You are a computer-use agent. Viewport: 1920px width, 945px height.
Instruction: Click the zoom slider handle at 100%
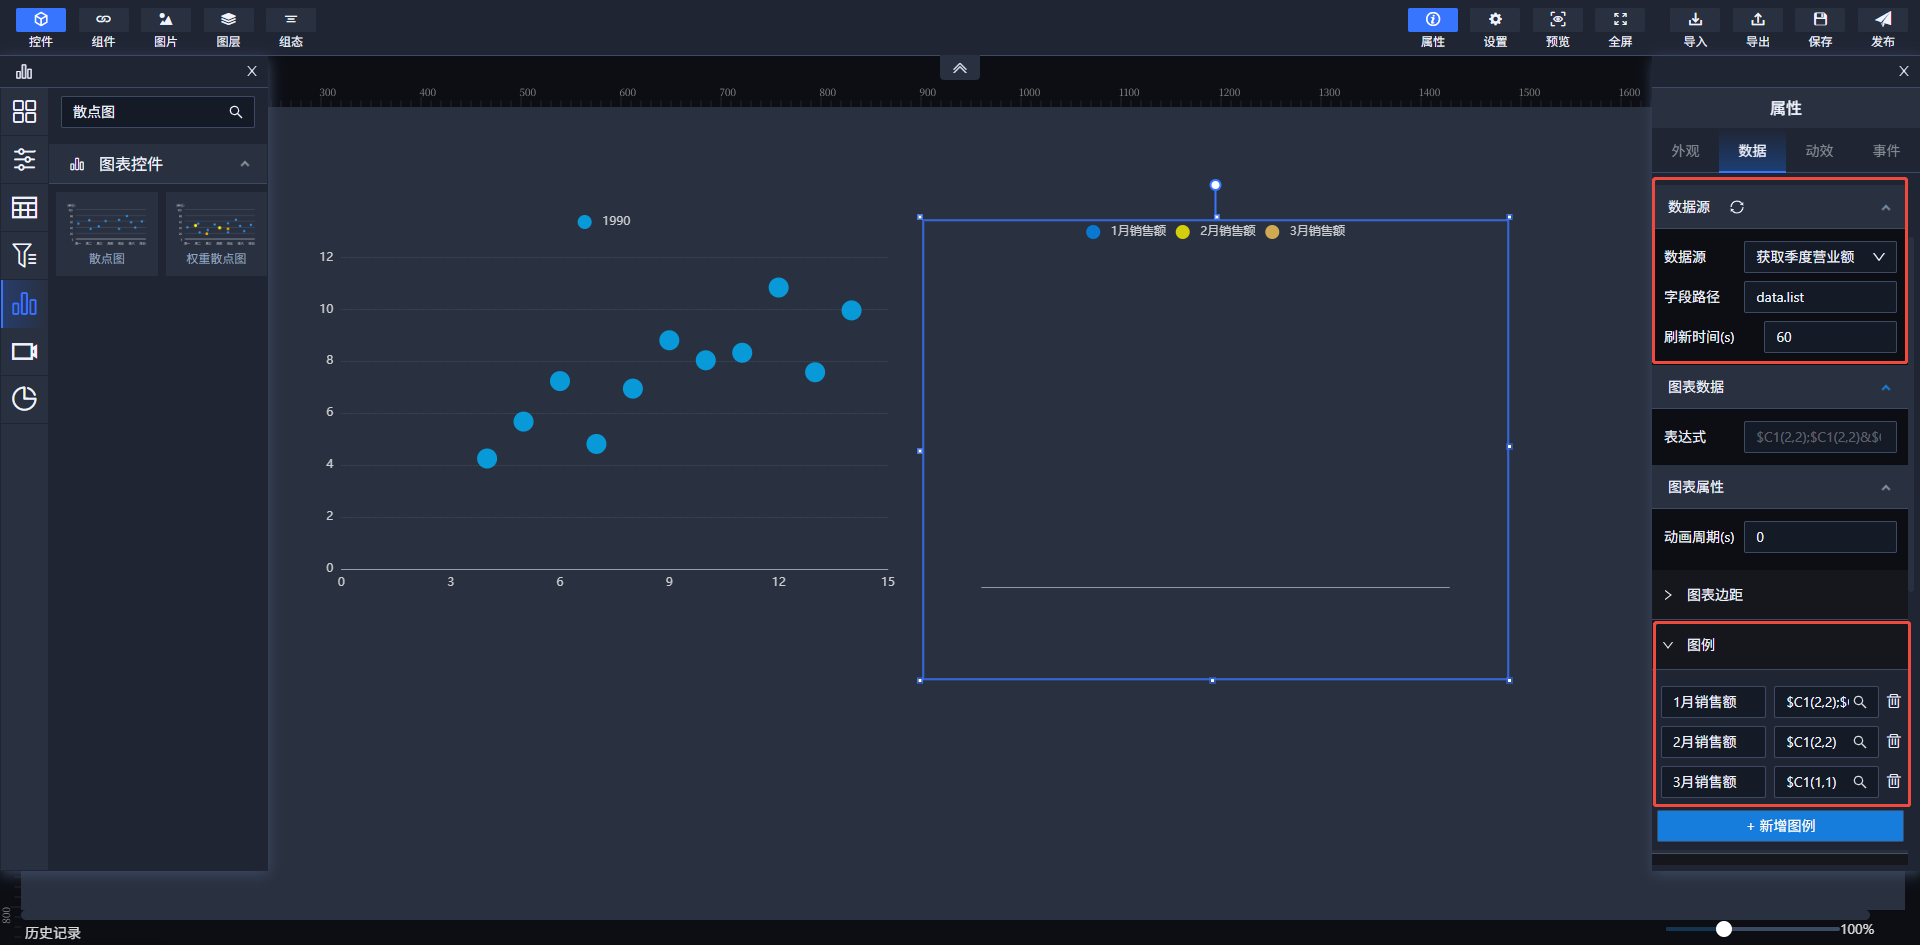pos(1723,929)
